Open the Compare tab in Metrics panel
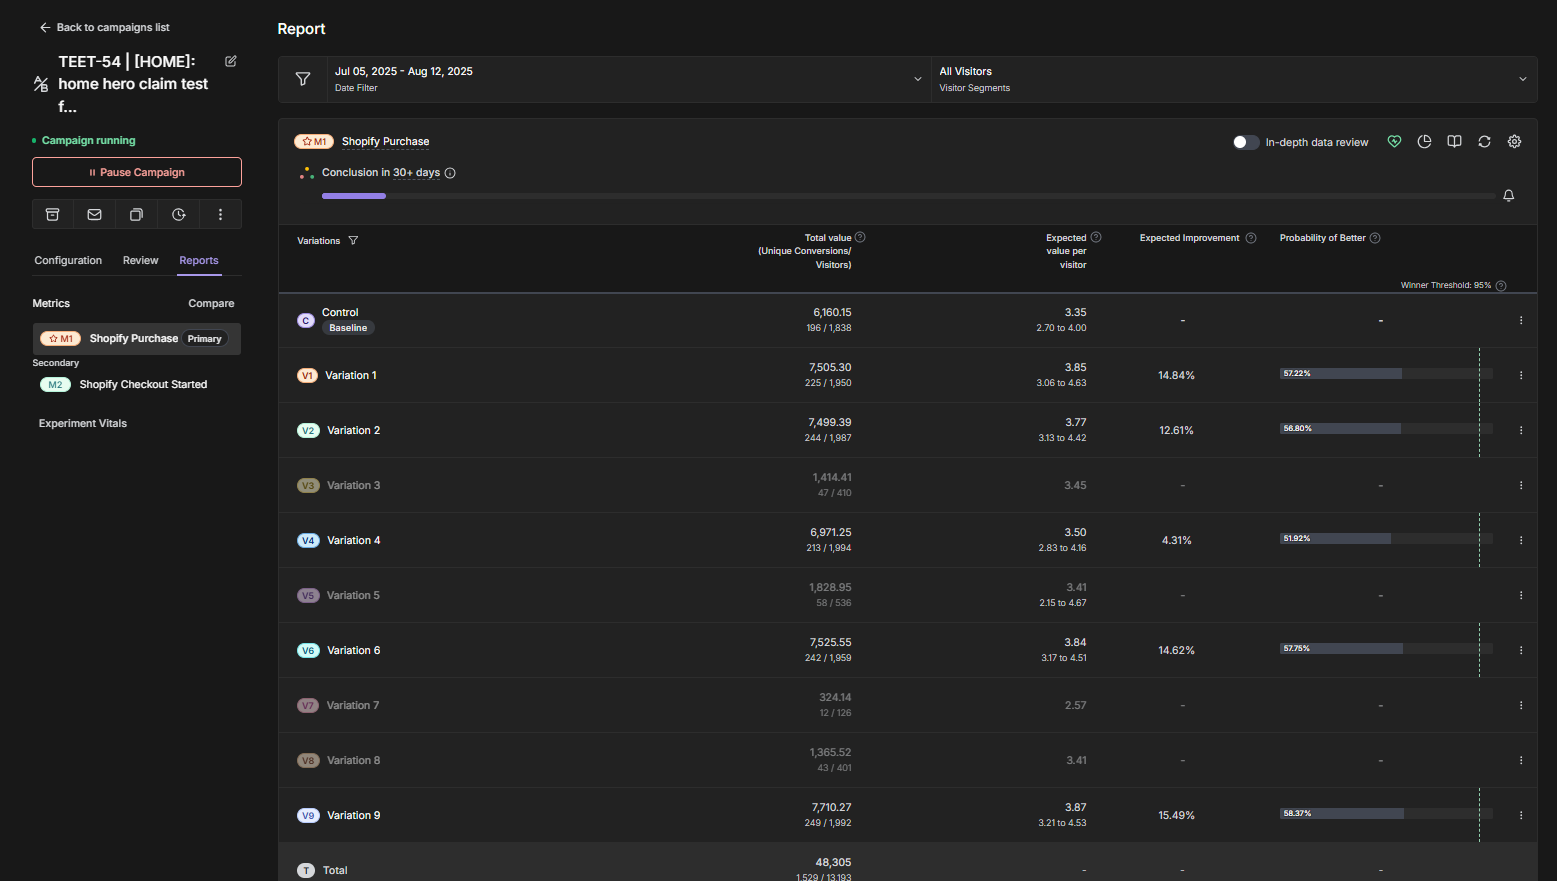 tap(211, 303)
